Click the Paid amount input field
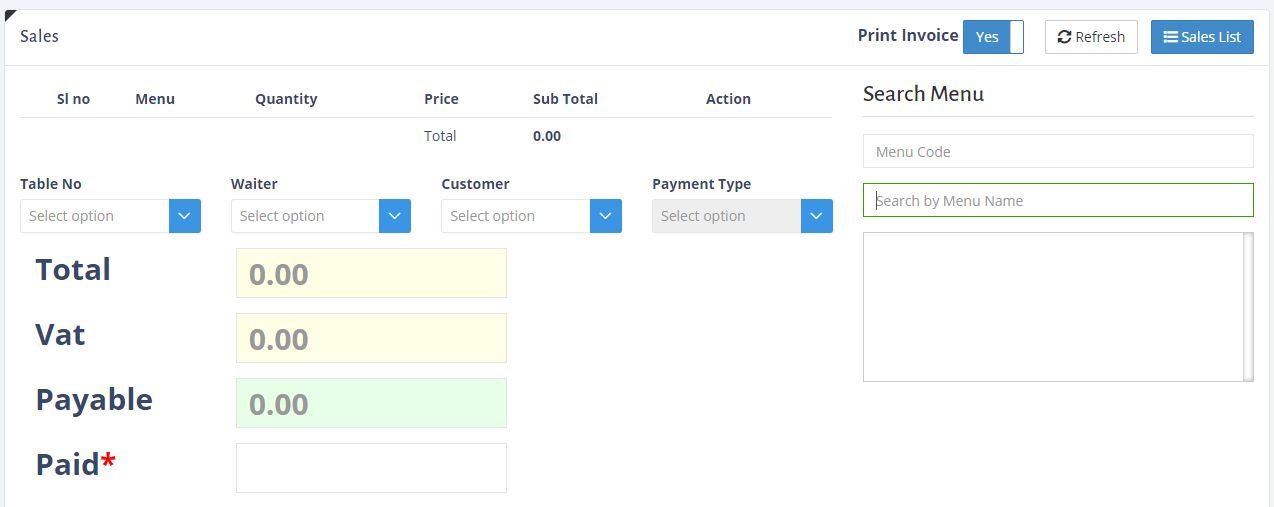The image size is (1274, 507). click(x=371, y=468)
